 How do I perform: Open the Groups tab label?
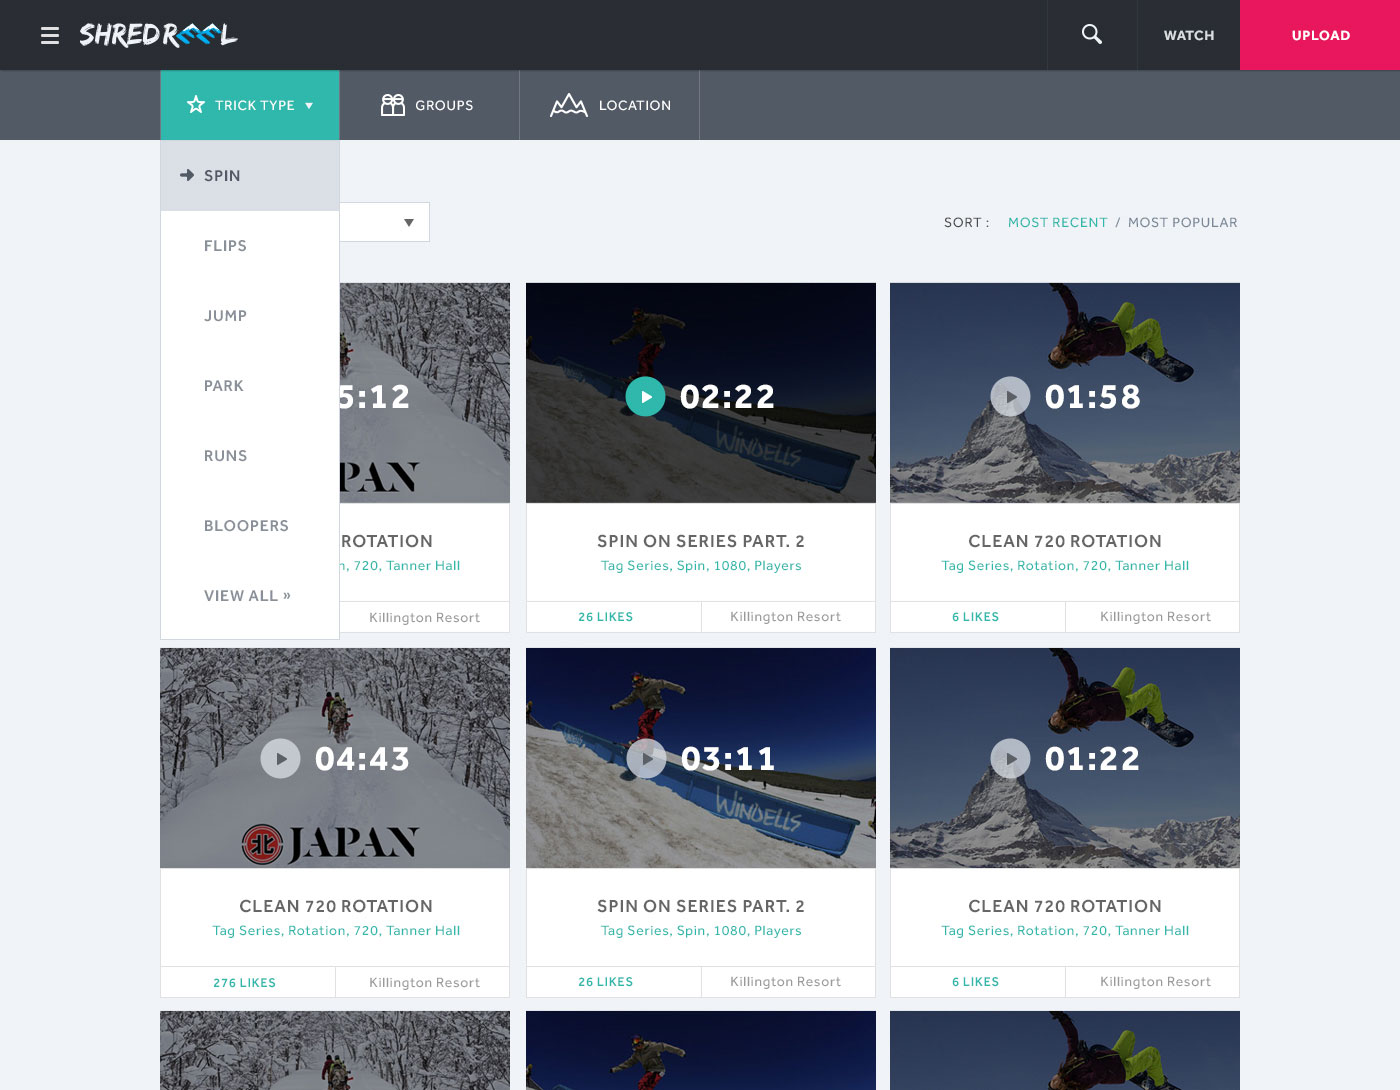click(444, 105)
